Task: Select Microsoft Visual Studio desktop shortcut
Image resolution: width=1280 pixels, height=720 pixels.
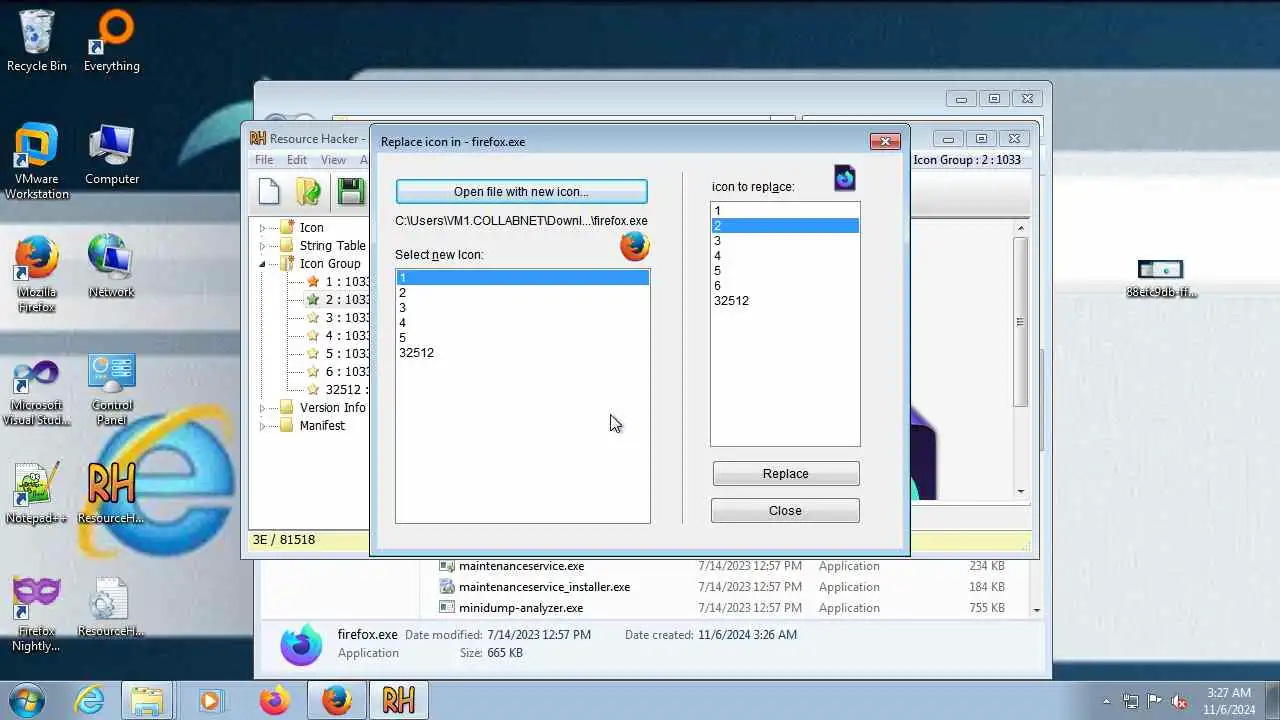Action: (x=37, y=390)
